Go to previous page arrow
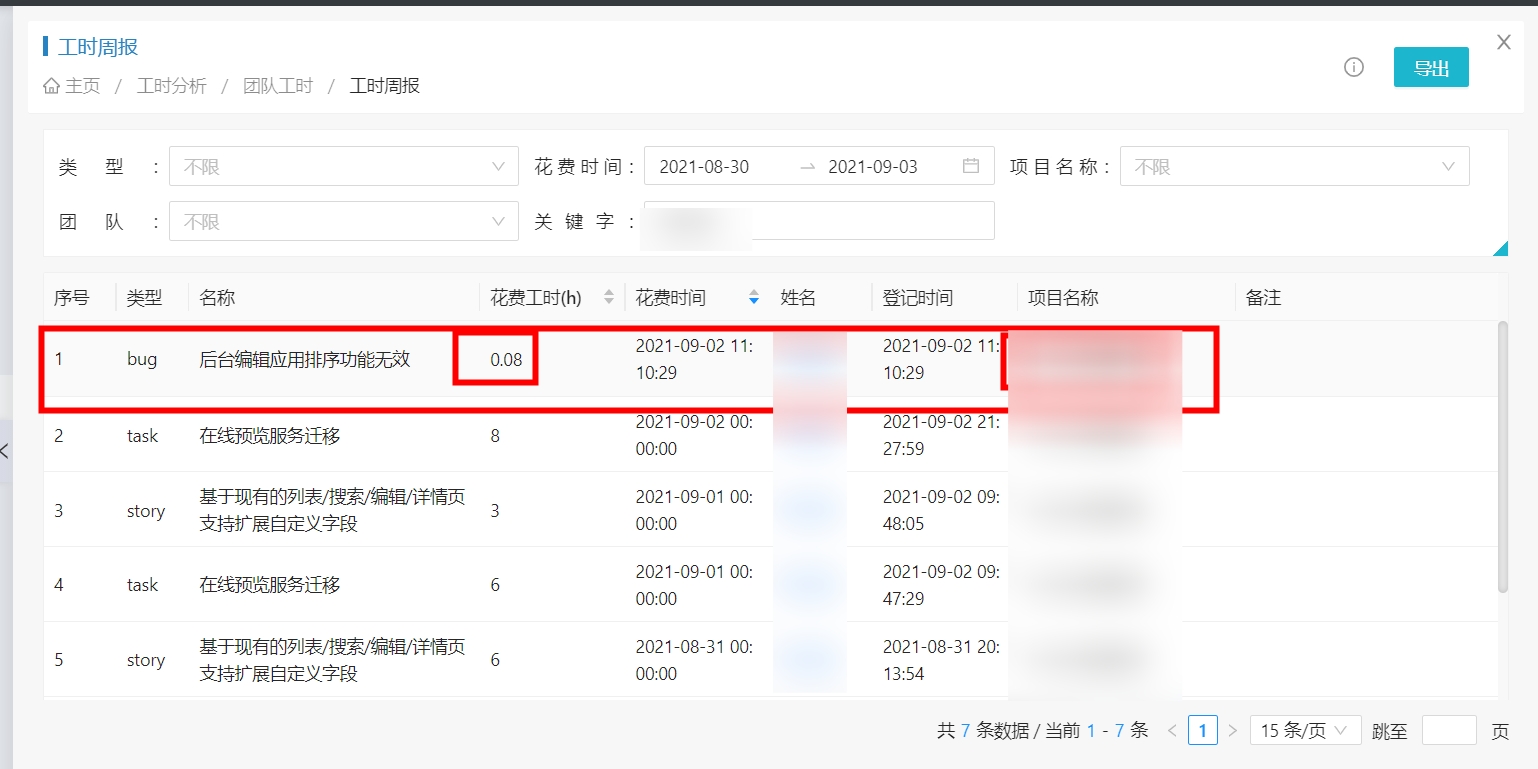Screen dimensions: 1538x769 1172,731
